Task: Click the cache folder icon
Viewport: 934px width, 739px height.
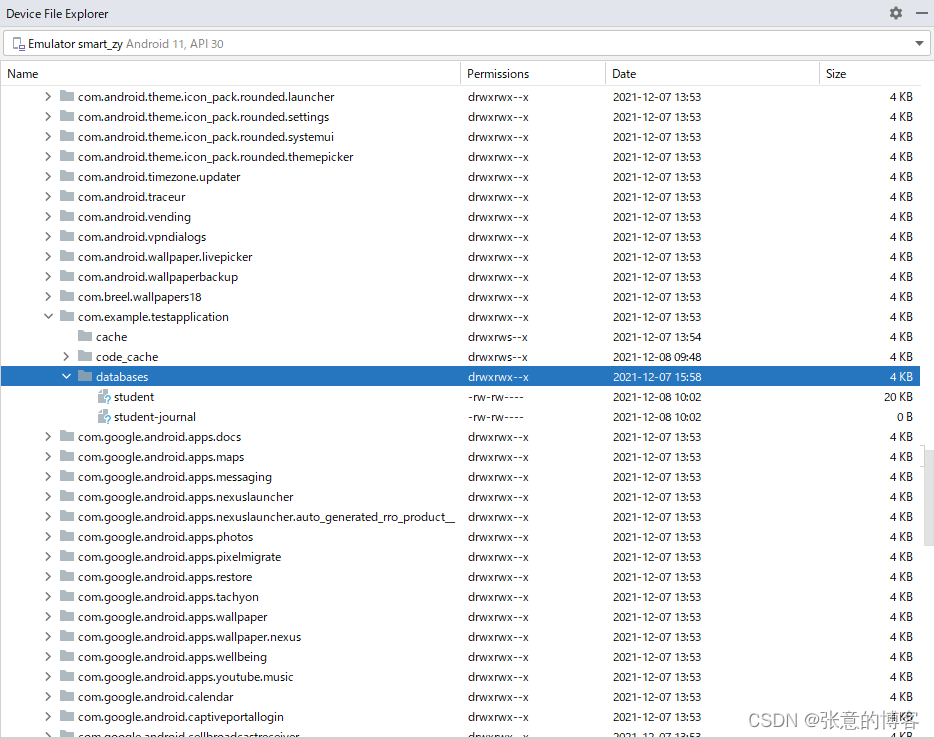Action: (85, 336)
